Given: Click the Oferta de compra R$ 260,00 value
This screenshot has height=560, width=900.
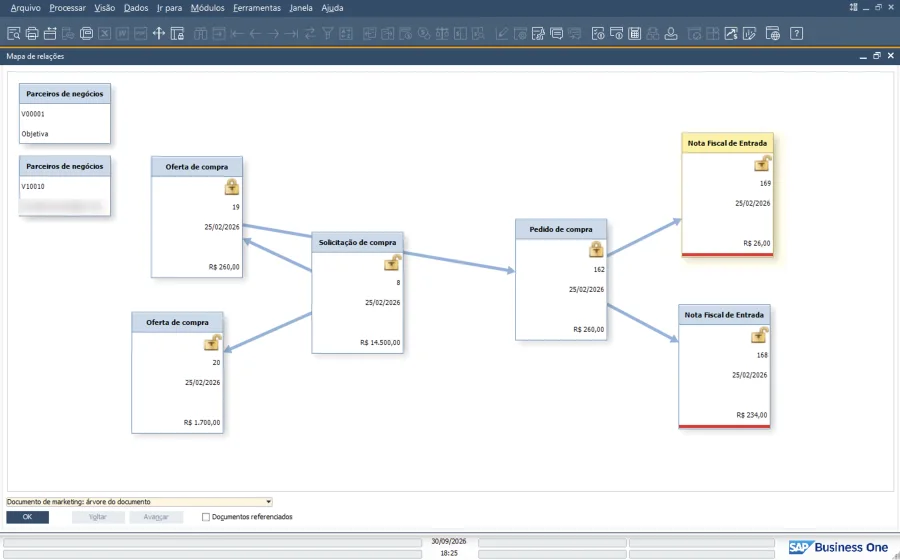Looking at the screenshot, I should tap(224, 267).
